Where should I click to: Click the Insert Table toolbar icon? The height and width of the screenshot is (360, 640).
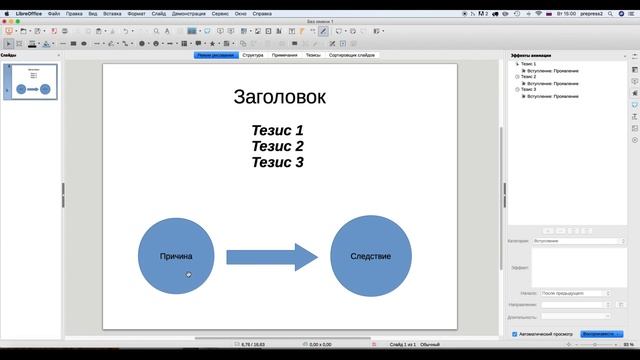[x=244, y=31]
